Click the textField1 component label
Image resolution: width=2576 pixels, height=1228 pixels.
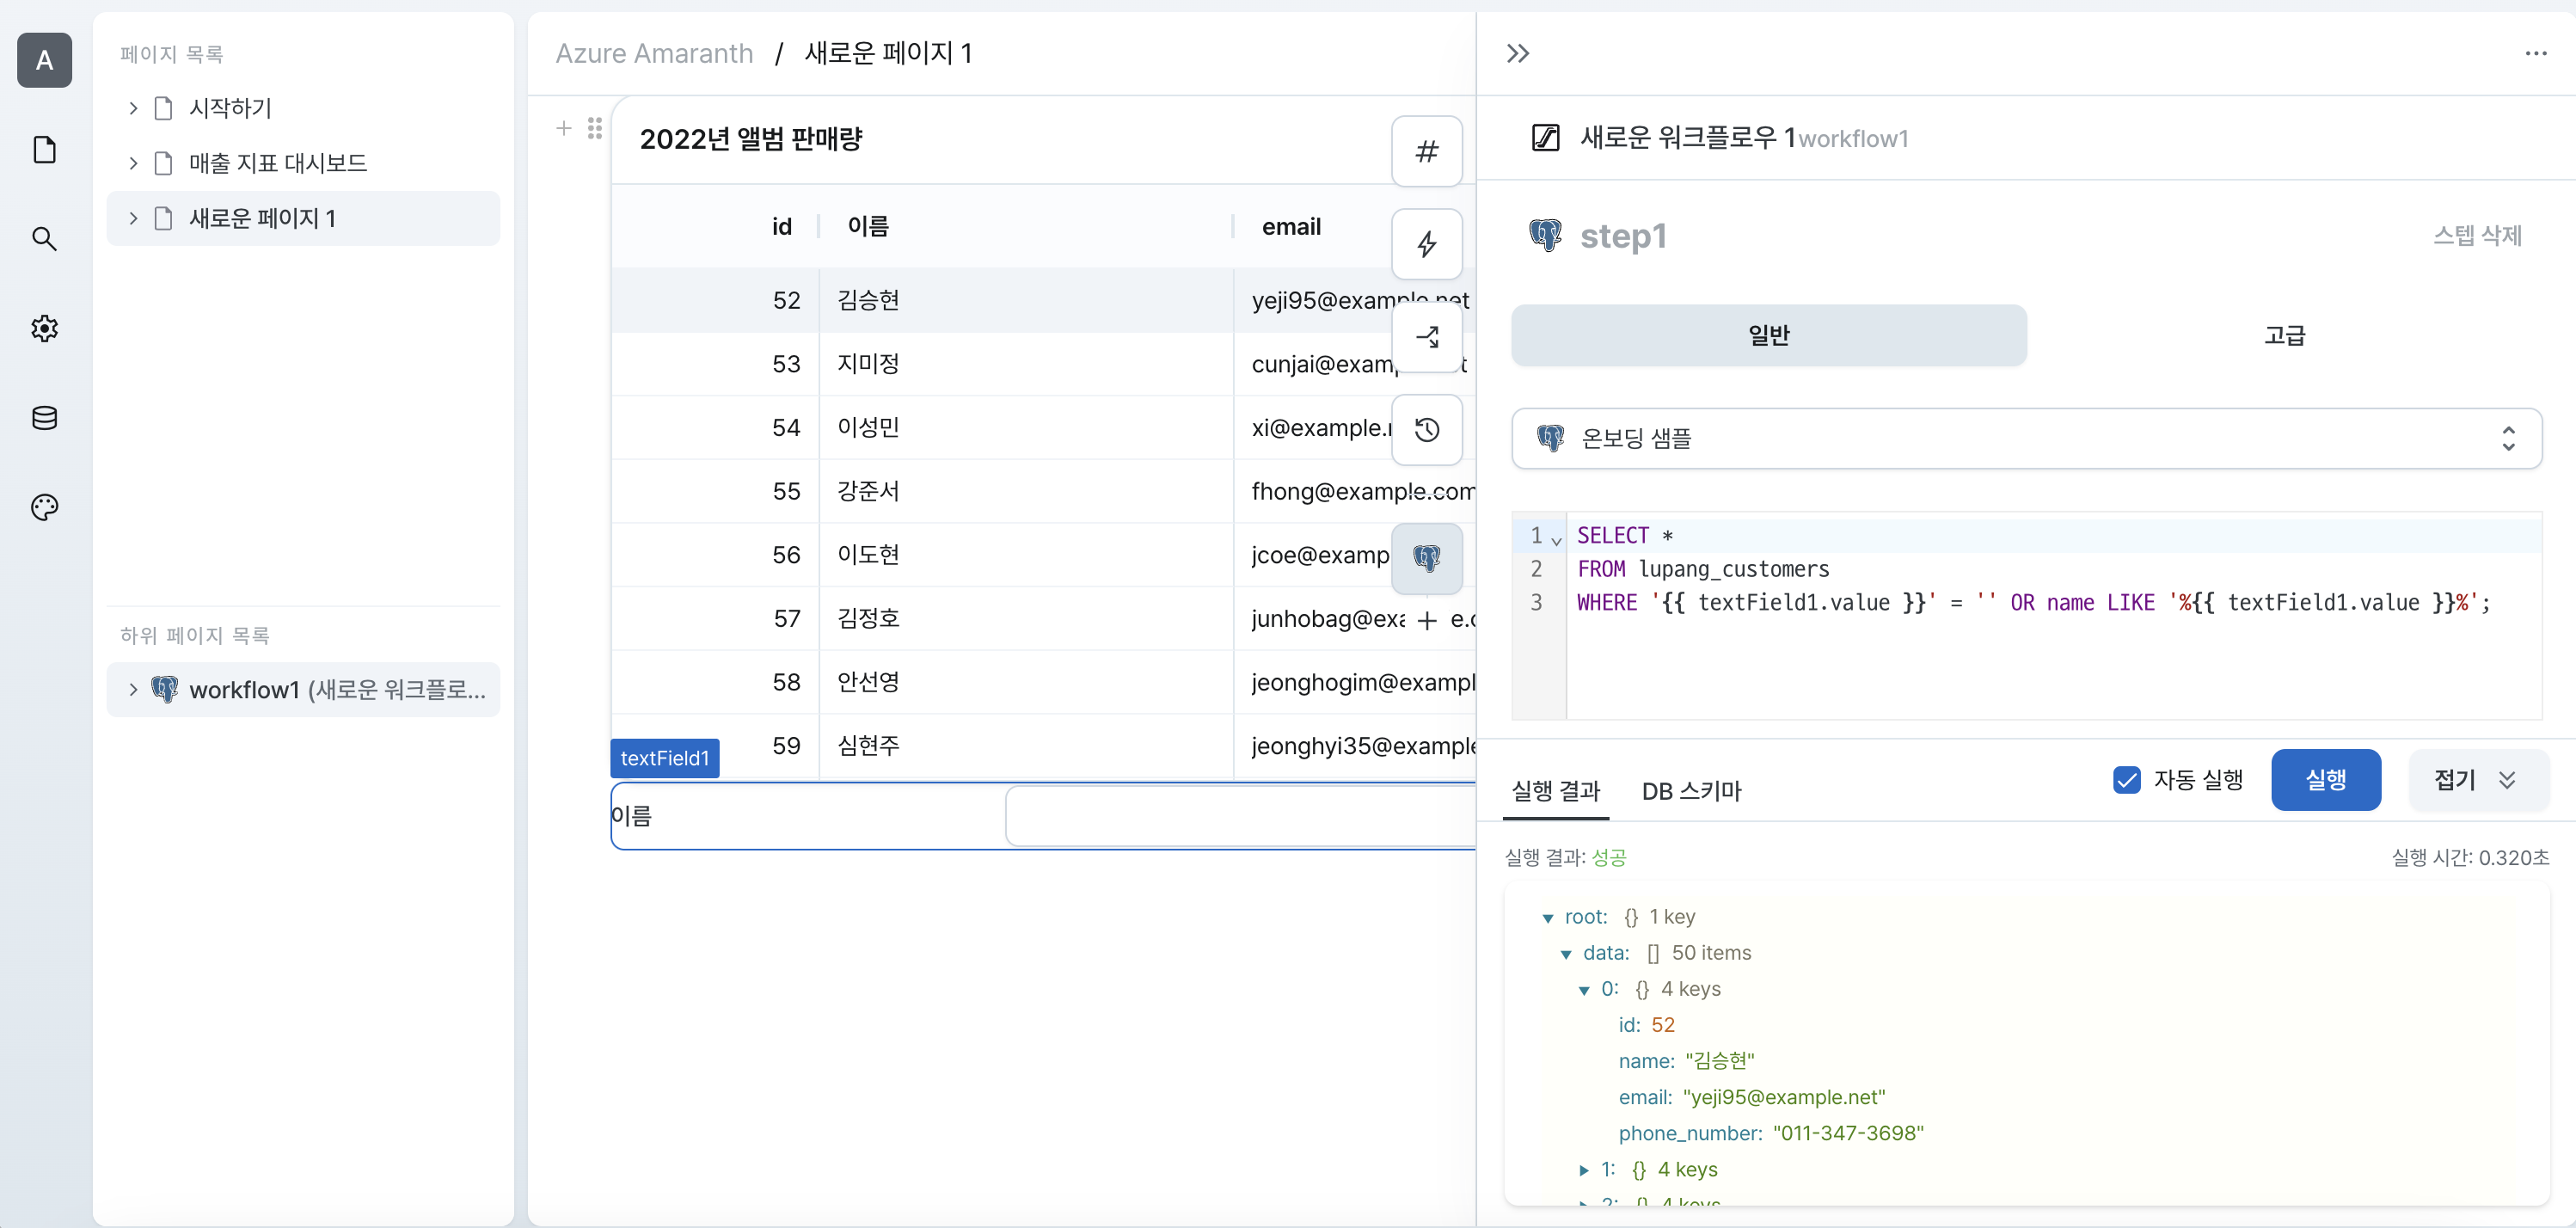tap(664, 758)
